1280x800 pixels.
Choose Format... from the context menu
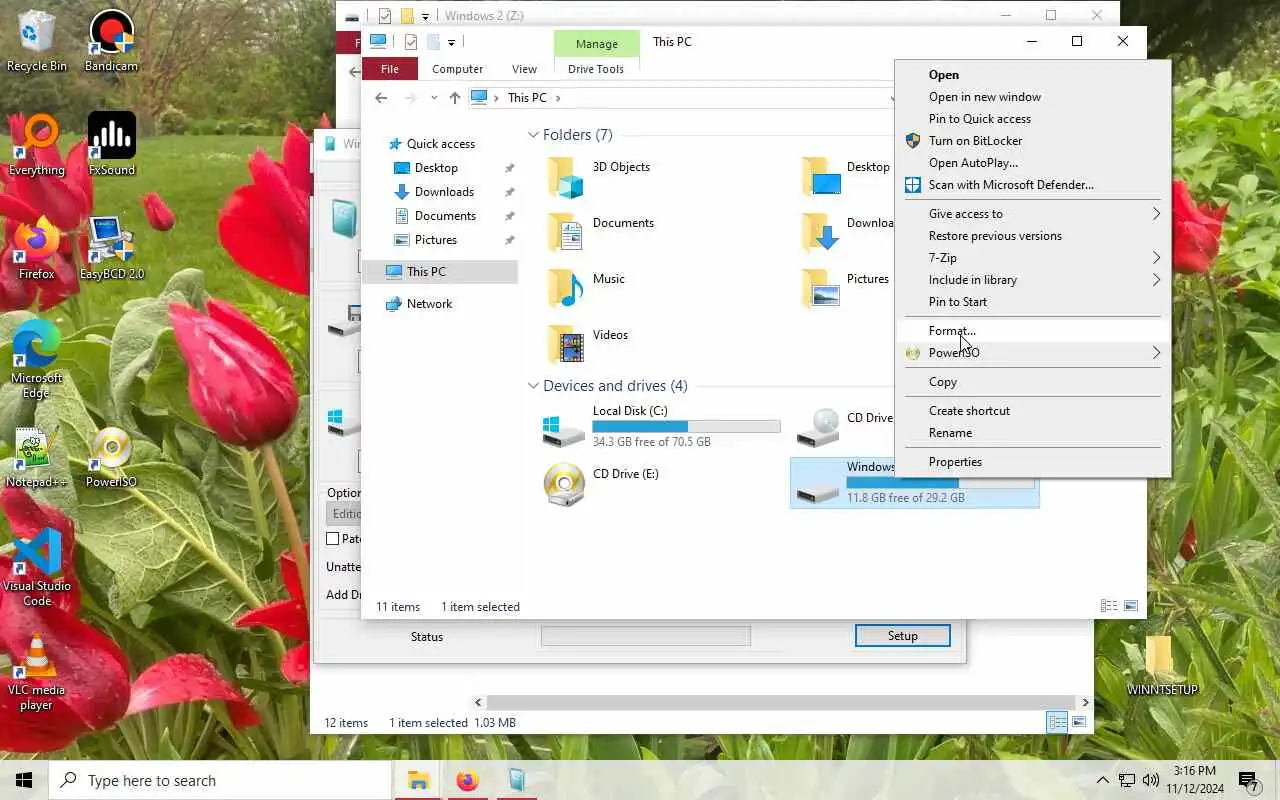[x=1033, y=331]
